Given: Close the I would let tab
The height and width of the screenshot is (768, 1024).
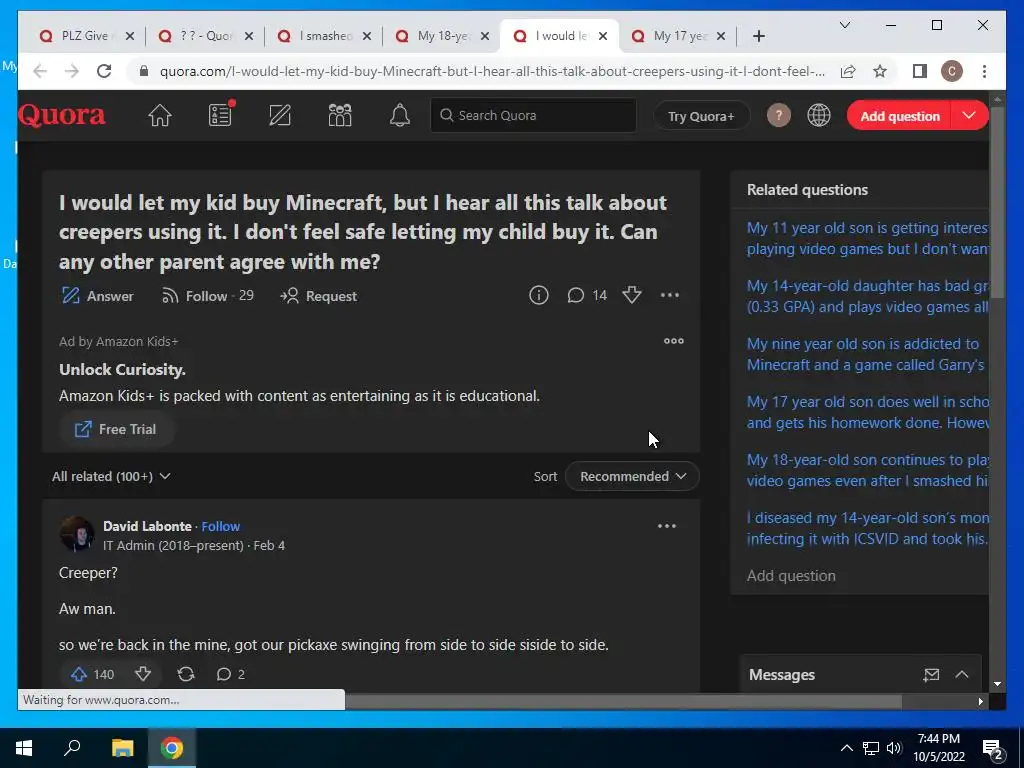Looking at the screenshot, I should tap(603, 36).
